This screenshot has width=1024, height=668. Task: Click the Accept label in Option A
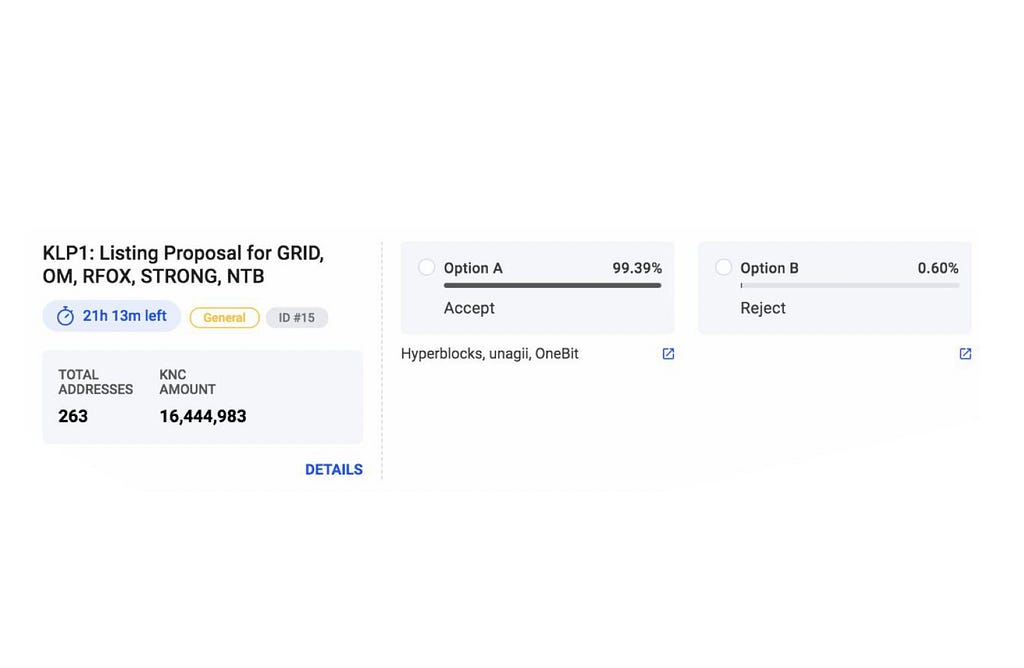click(469, 308)
